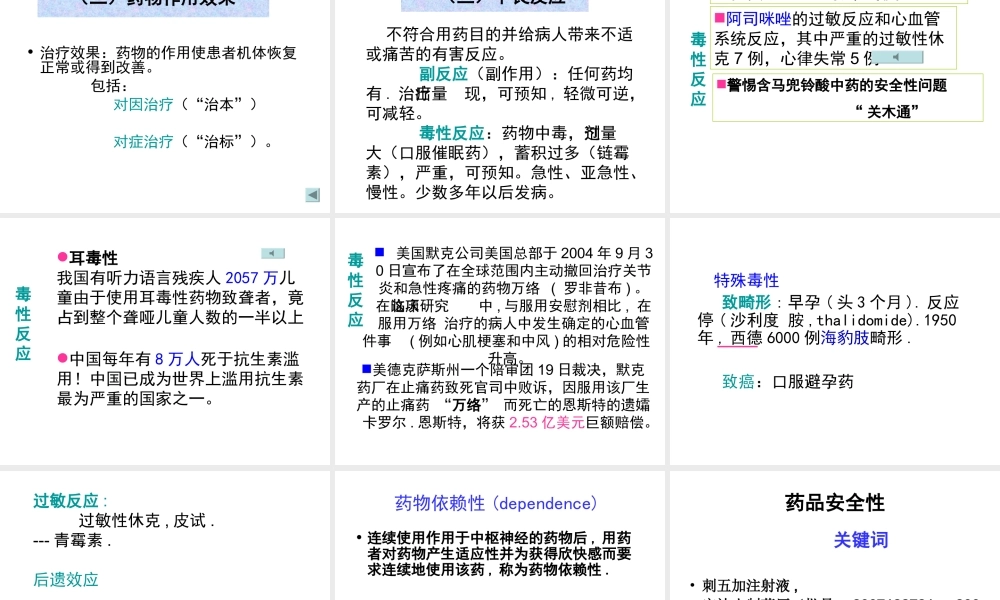1000x600 pixels.
Task: Click the “关木通” text
Action: tap(886, 112)
